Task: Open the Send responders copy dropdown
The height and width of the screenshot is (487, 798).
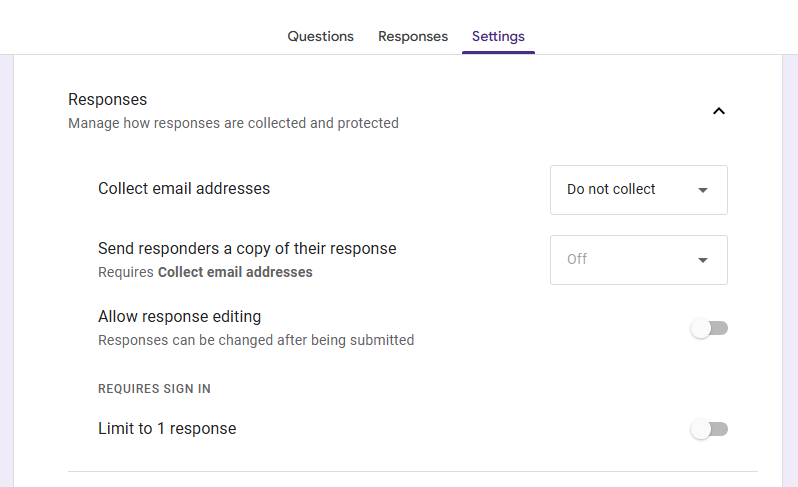Action: [638, 260]
